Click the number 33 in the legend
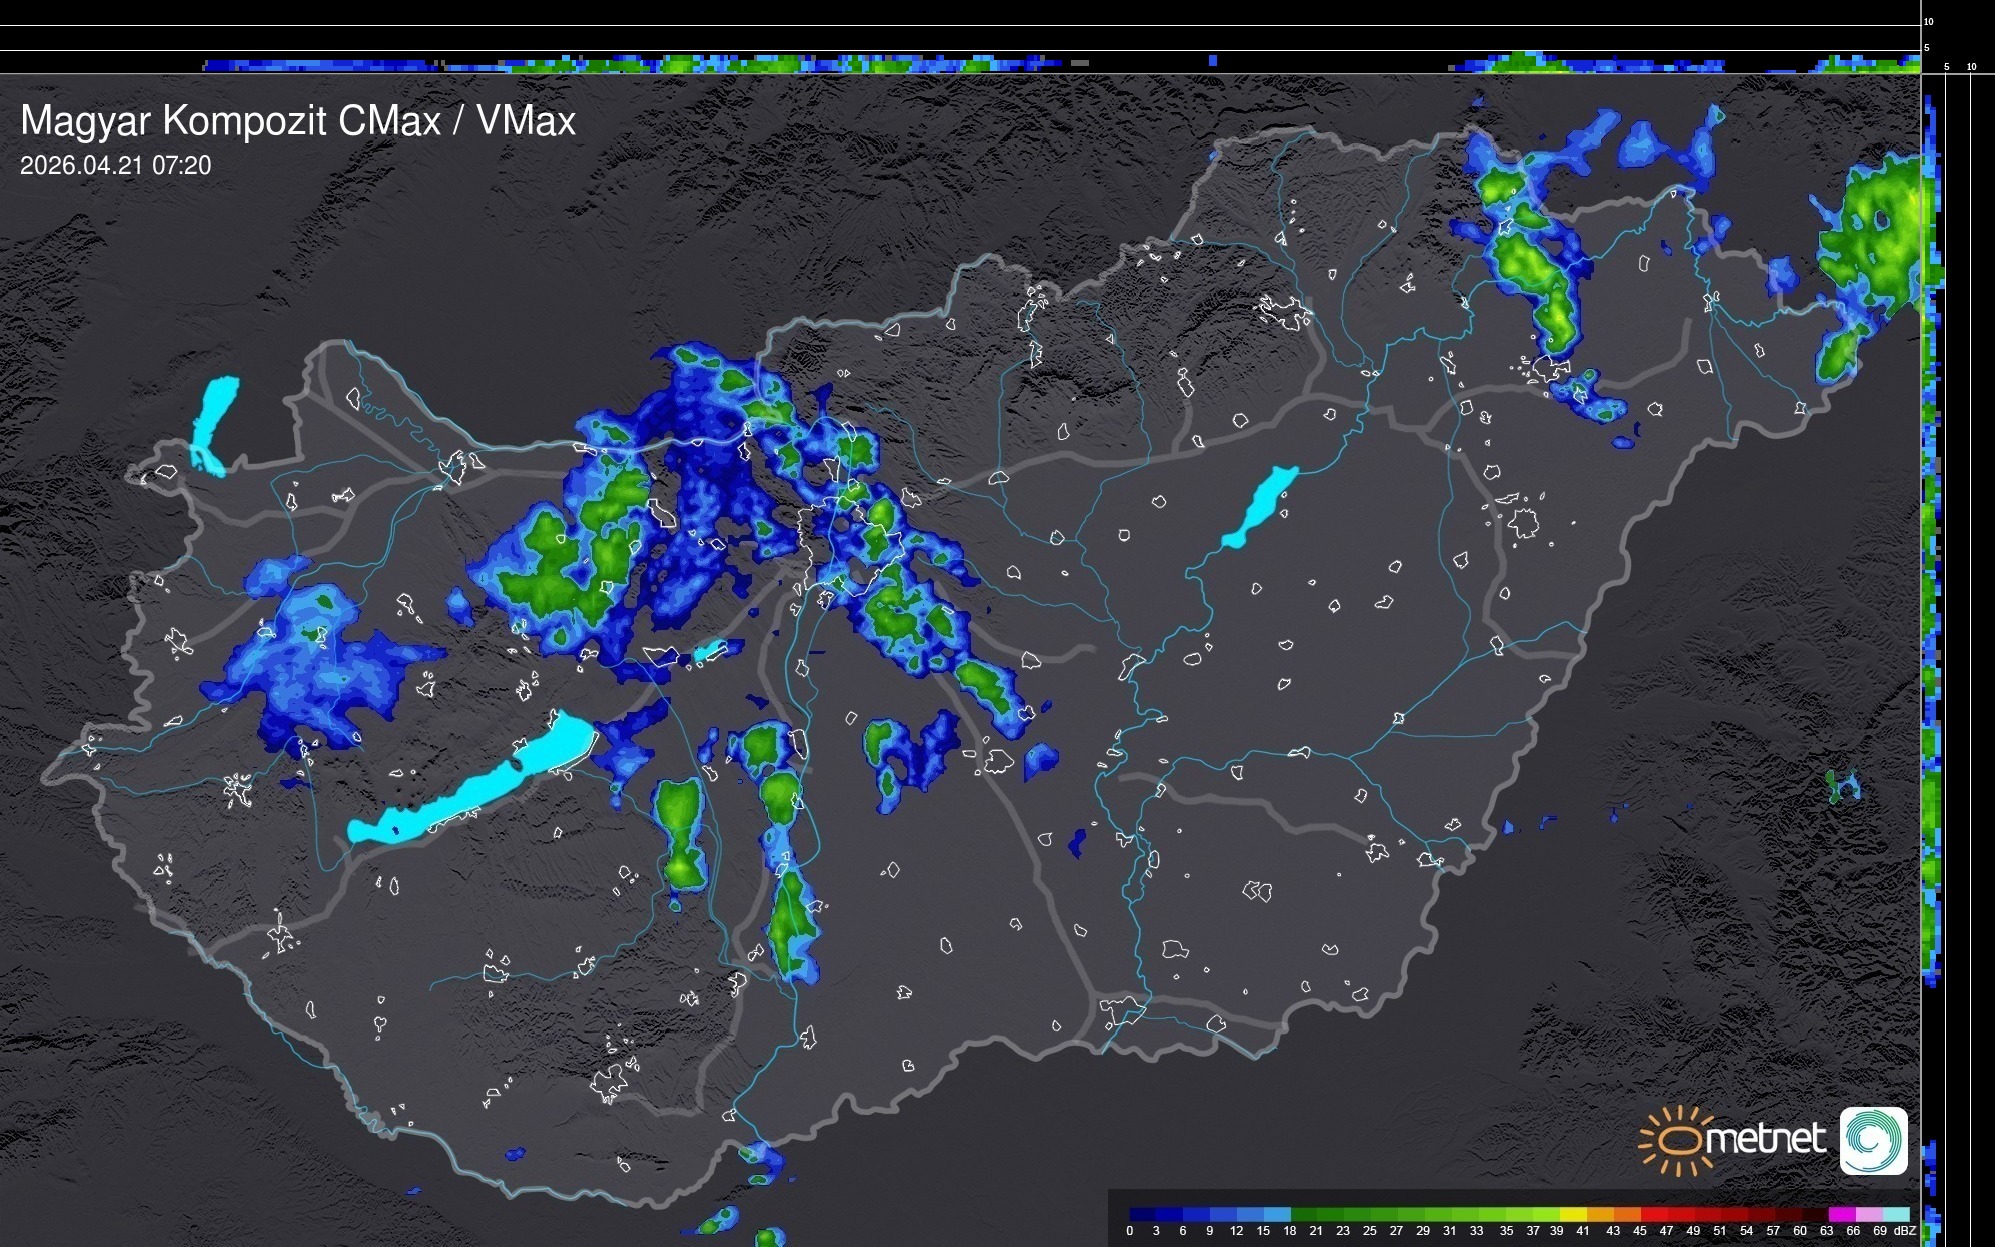1995x1247 pixels. pyautogui.click(x=1476, y=1231)
